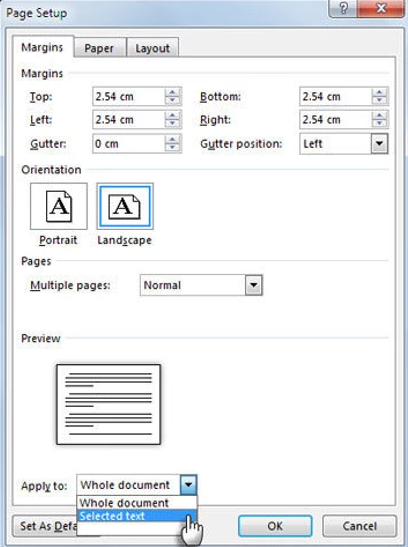Decrease the Right margin with down arrow
This screenshot has width=408, height=547.
pos(379,124)
